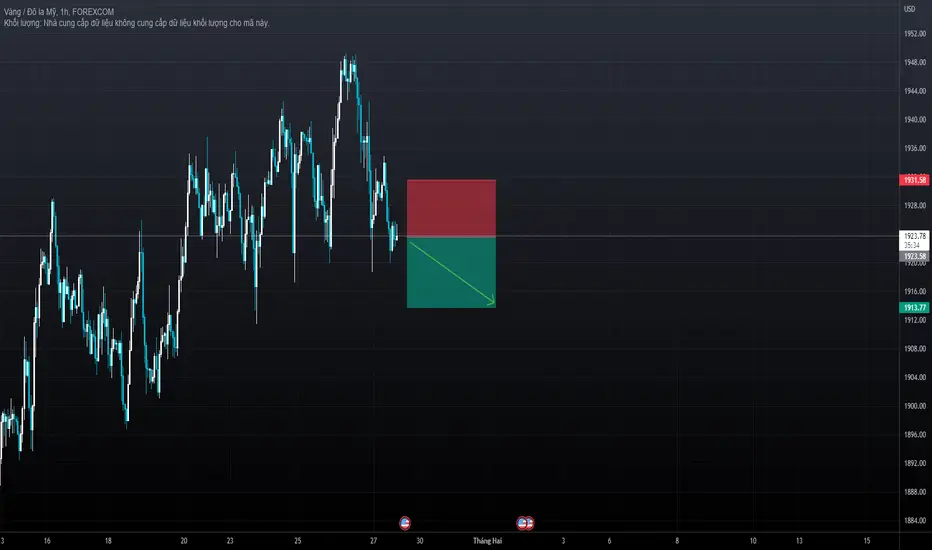Click the symbol title Vàng / Đô la Mỹ
The height and width of the screenshot is (550, 932).
(x=29, y=11)
